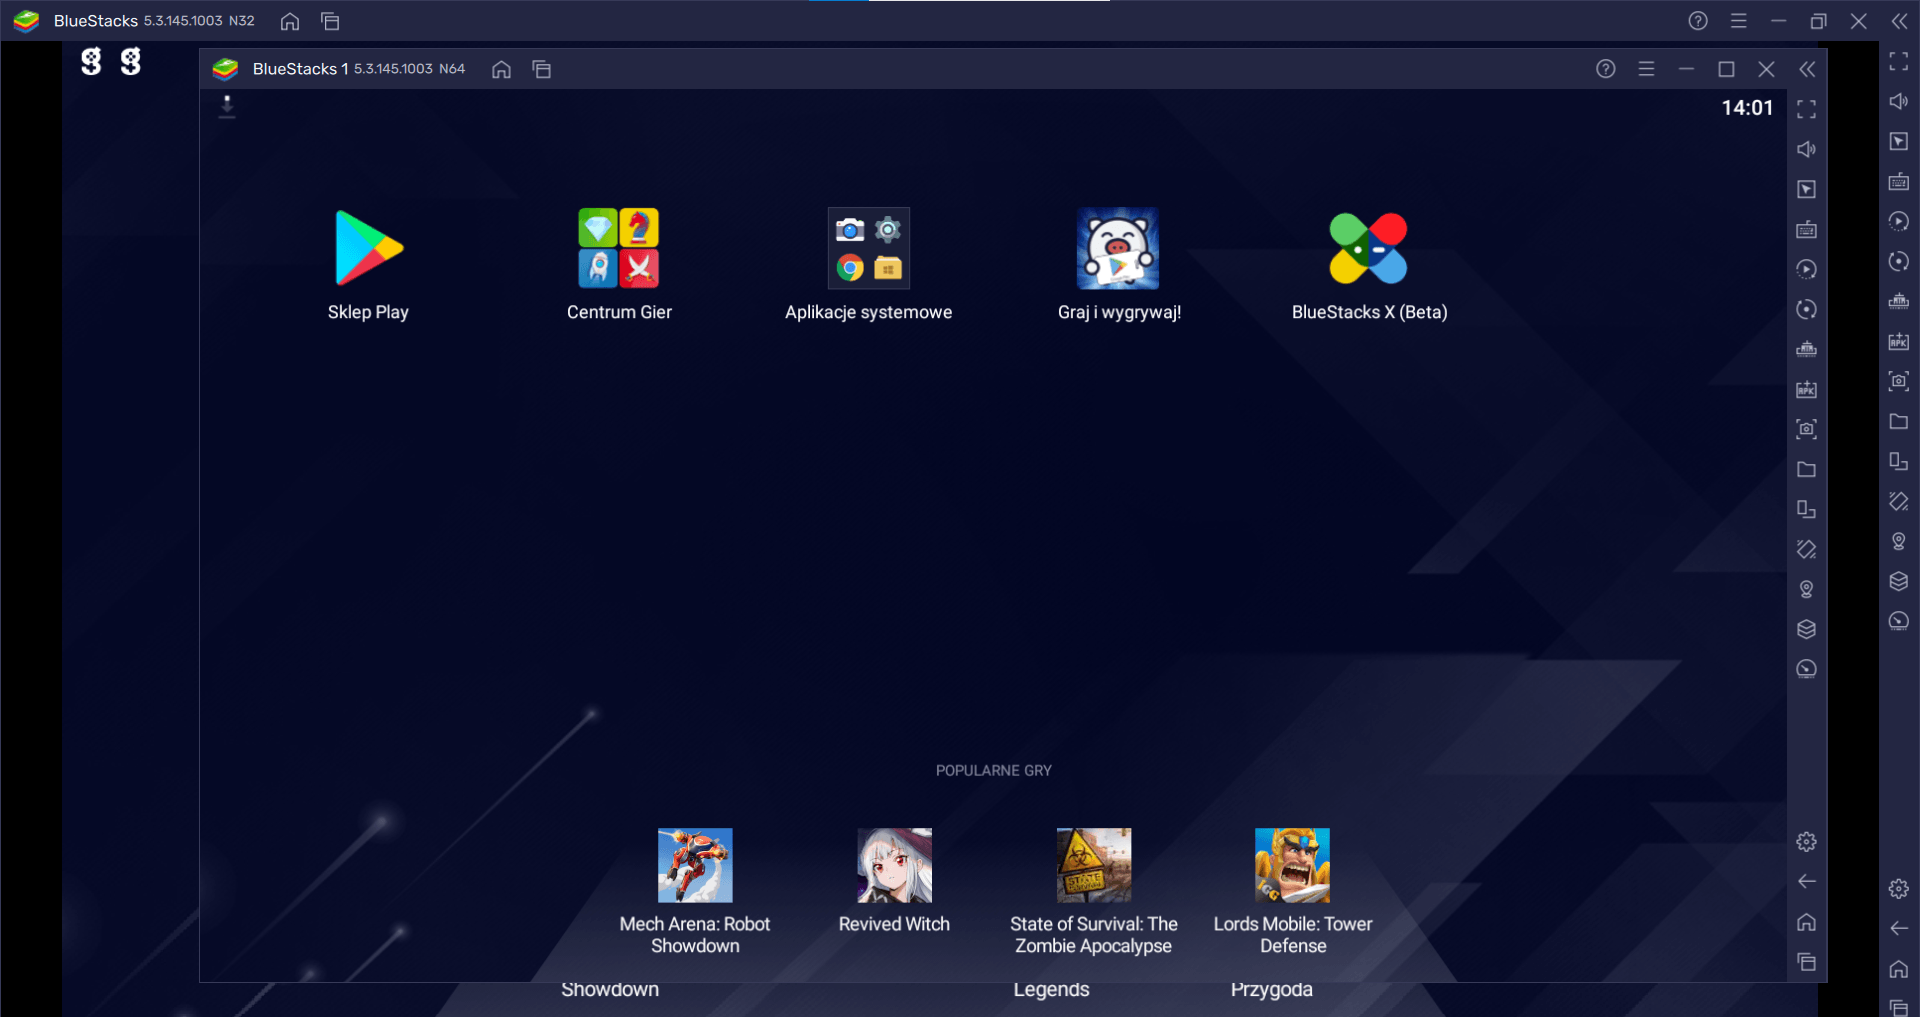Viewport: 1920px width, 1017px height.
Task: Open hamburger menu in BlueStacks 1 title bar
Action: pyautogui.click(x=1646, y=69)
